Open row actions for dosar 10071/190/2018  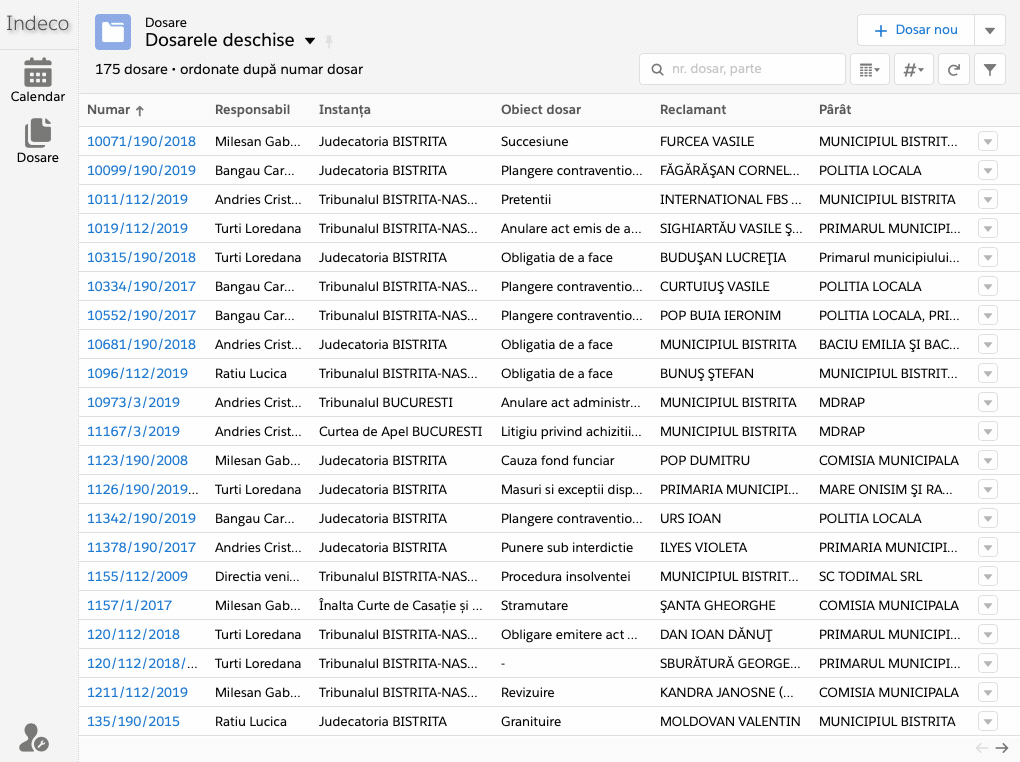(987, 142)
